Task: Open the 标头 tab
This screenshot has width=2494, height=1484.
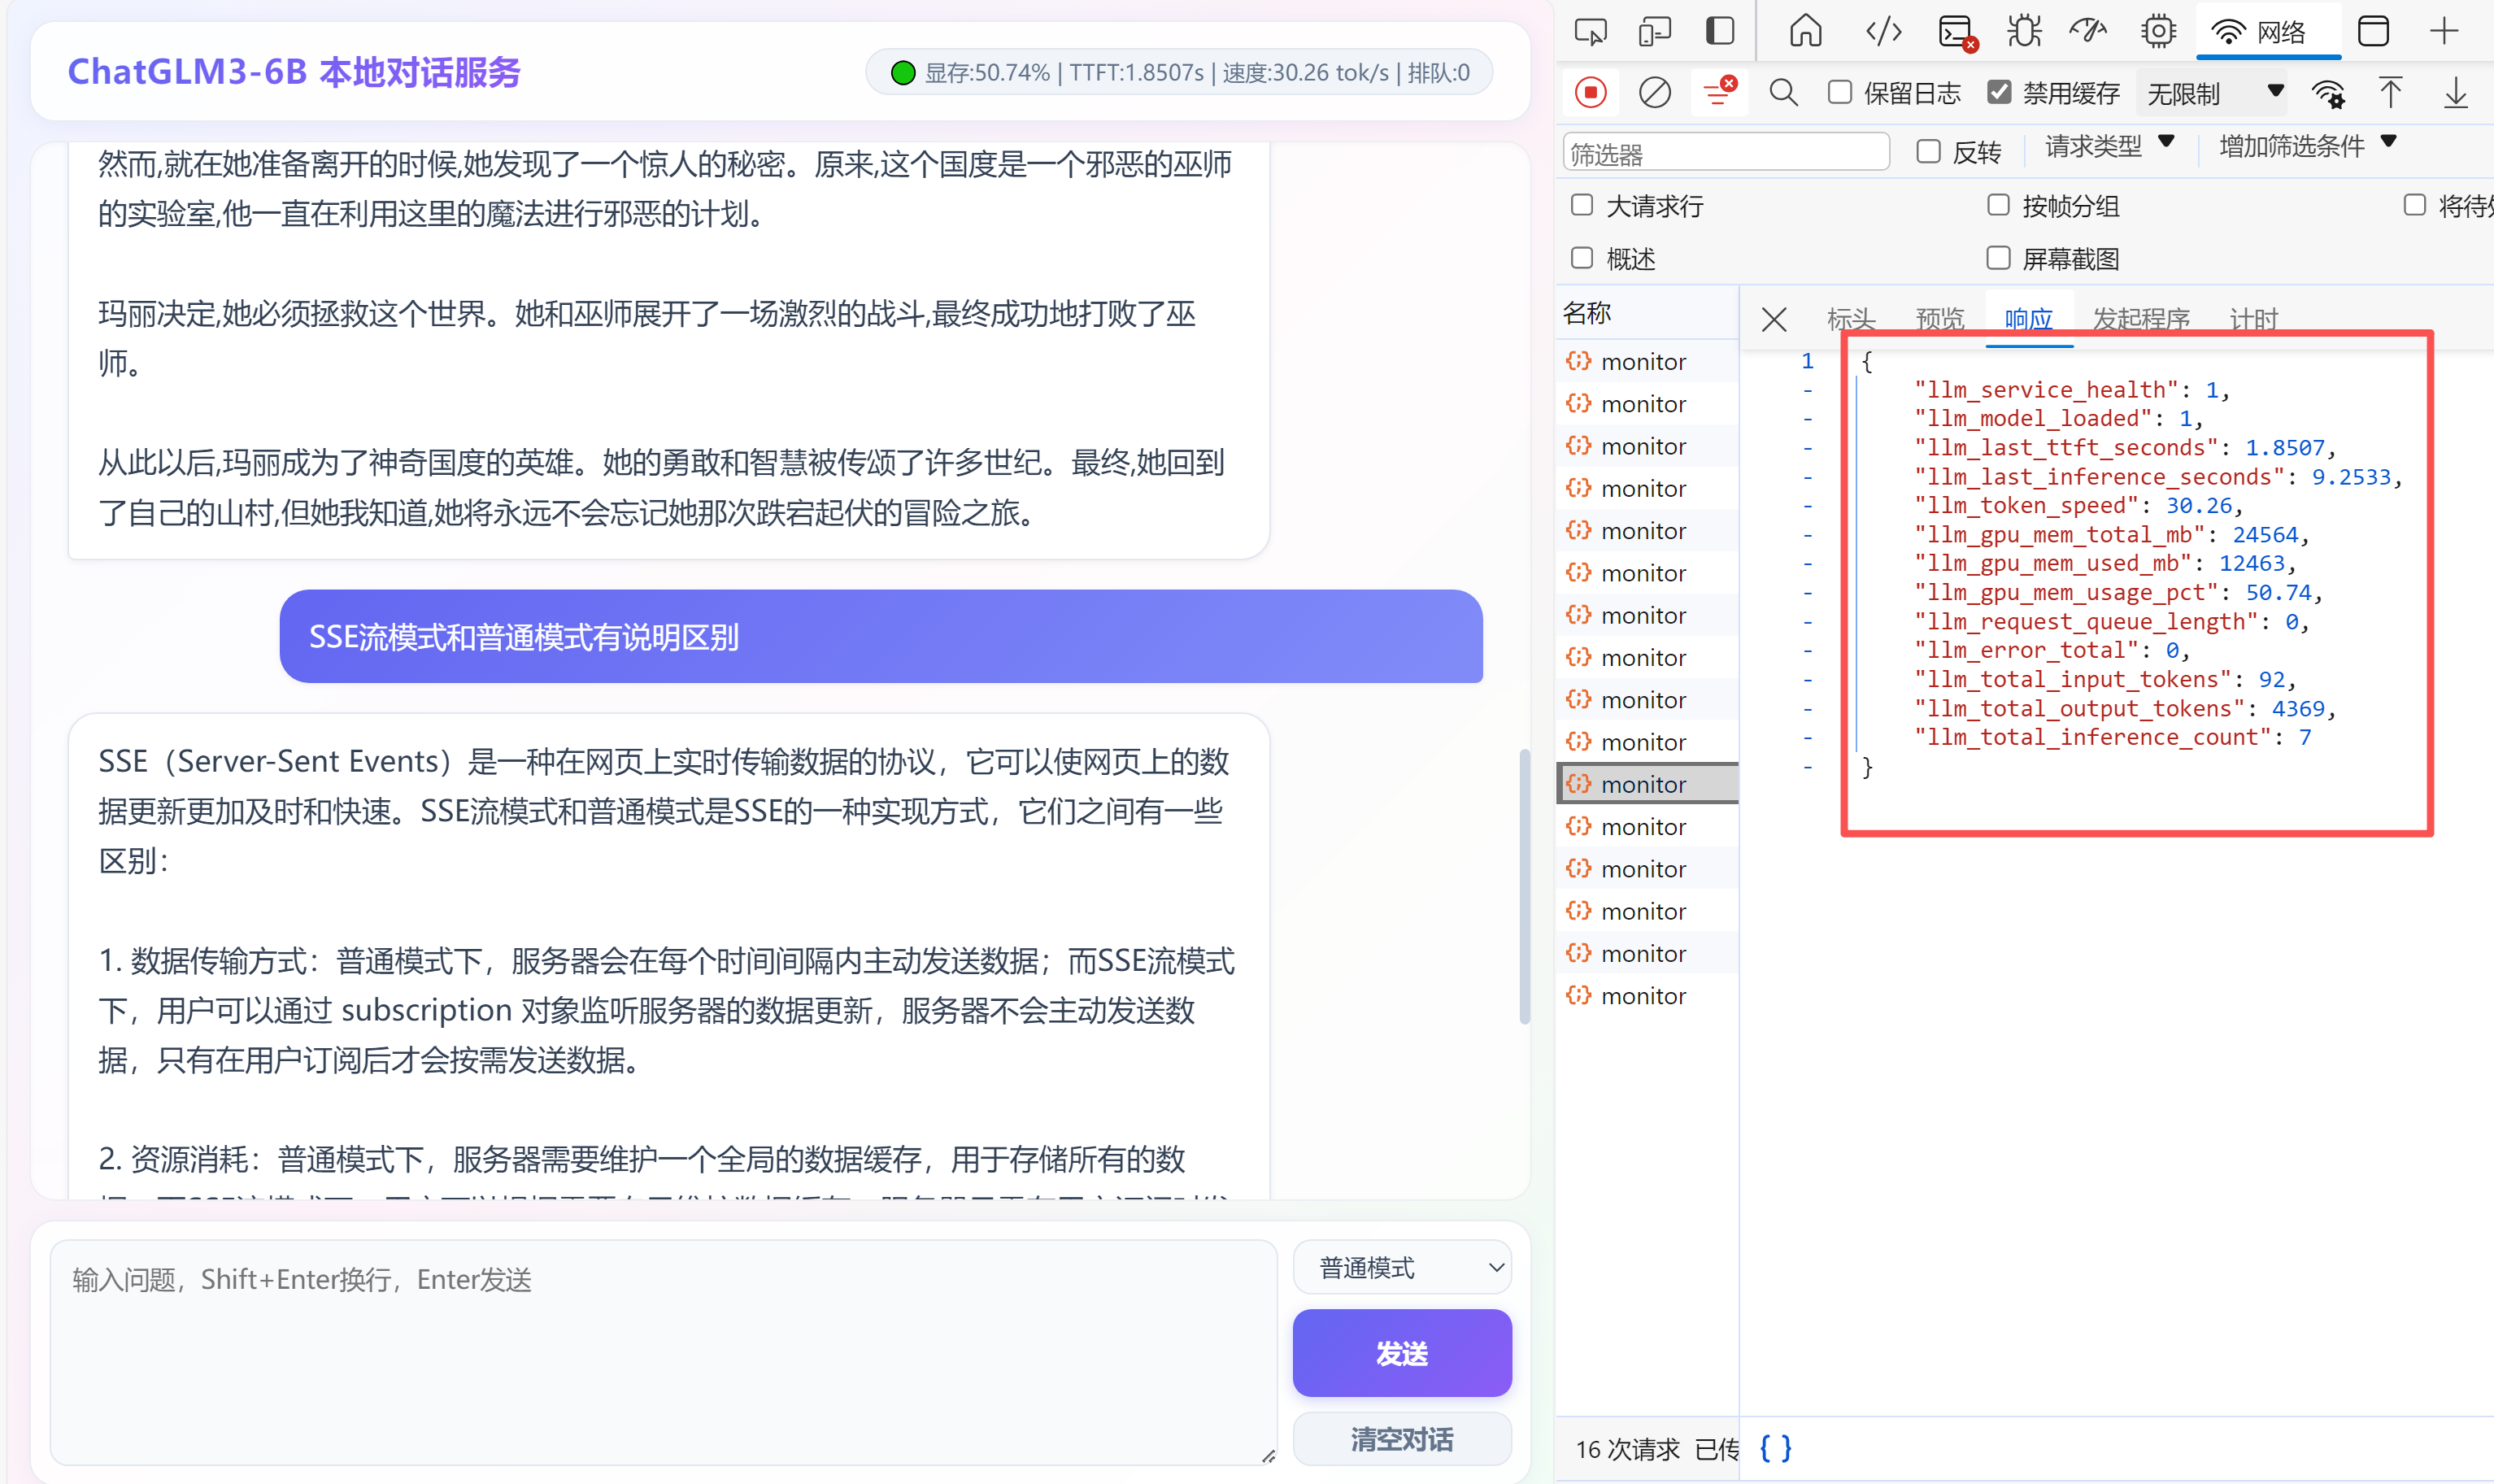Action: point(1851,320)
